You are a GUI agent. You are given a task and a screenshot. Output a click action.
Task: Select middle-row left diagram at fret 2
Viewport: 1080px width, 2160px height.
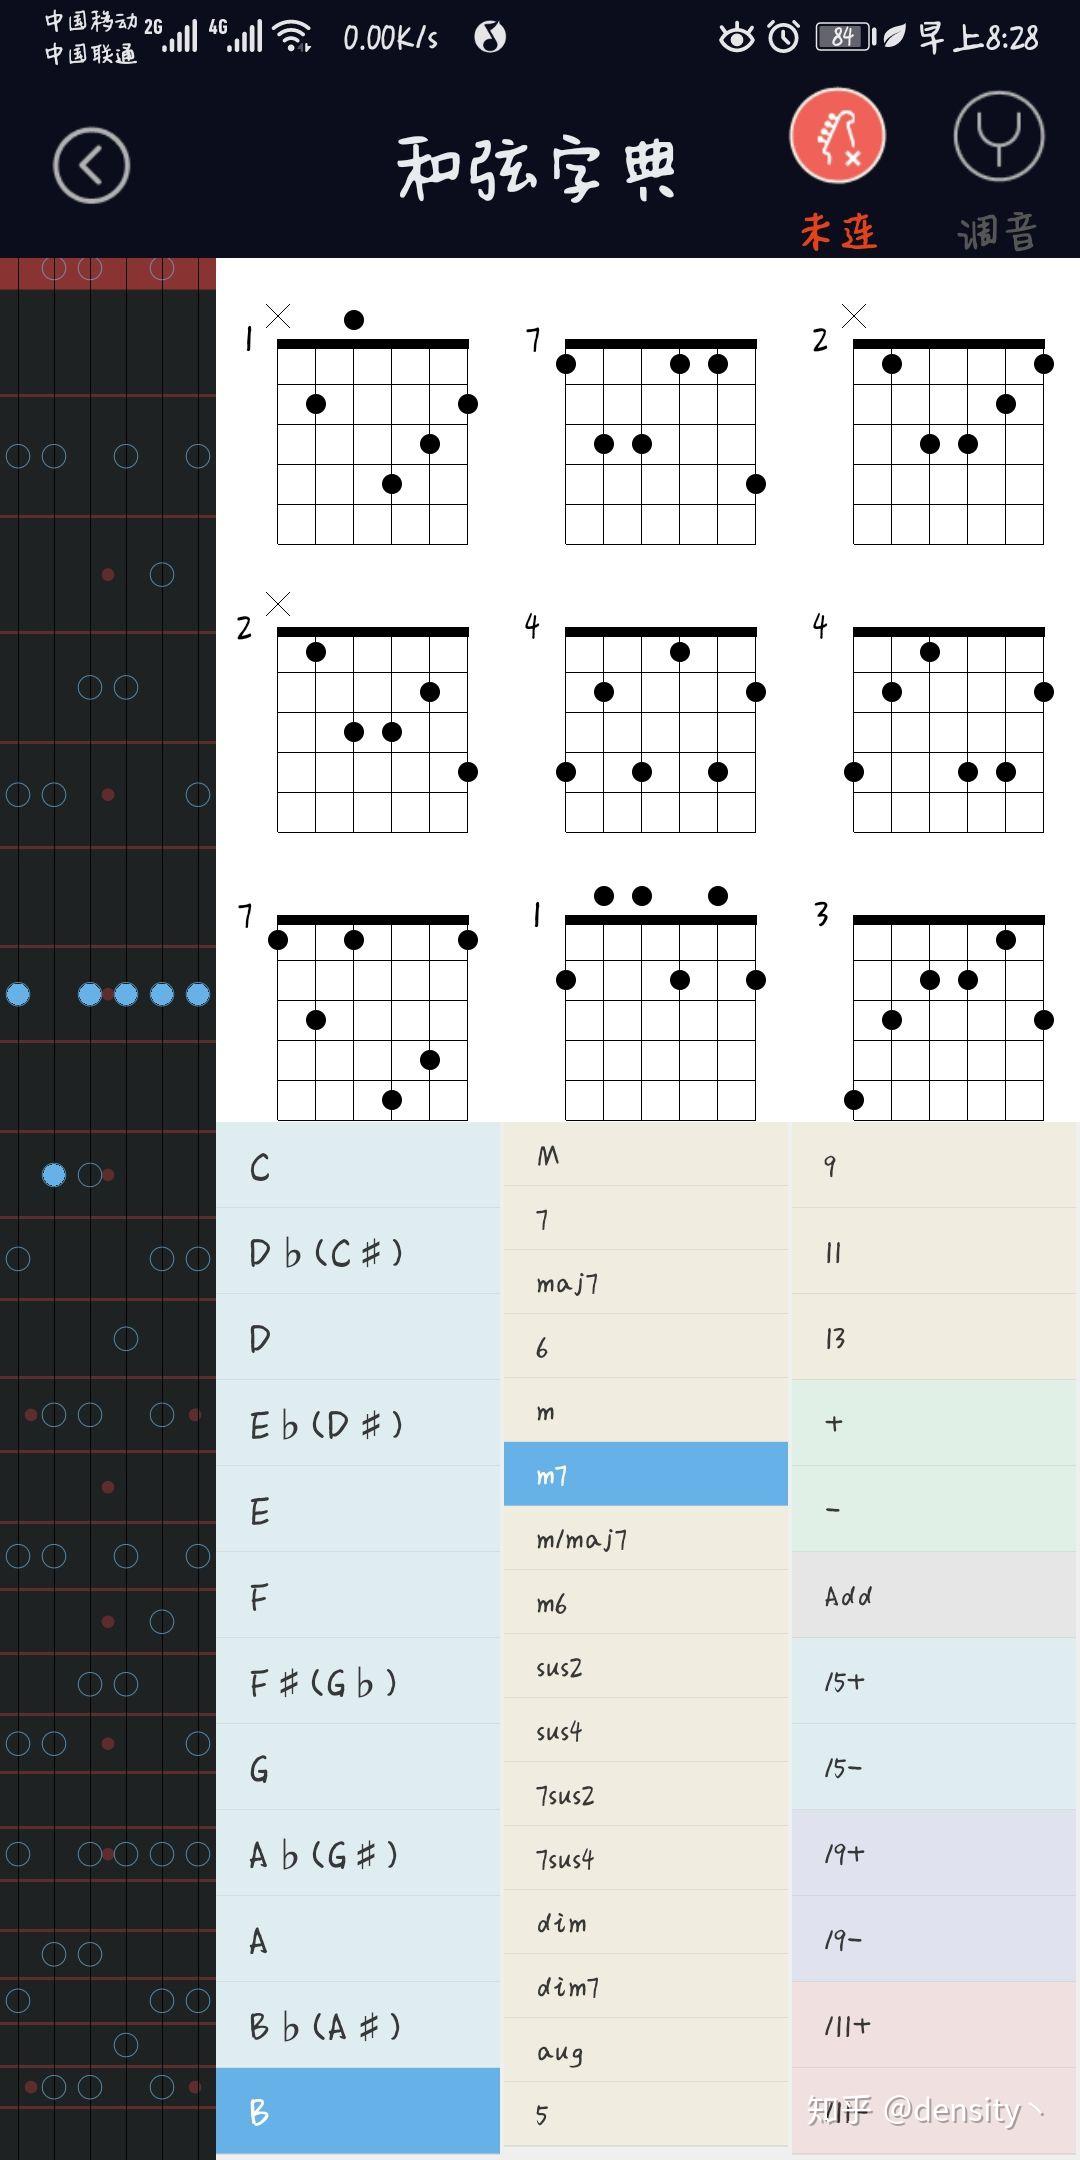click(x=362, y=713)
